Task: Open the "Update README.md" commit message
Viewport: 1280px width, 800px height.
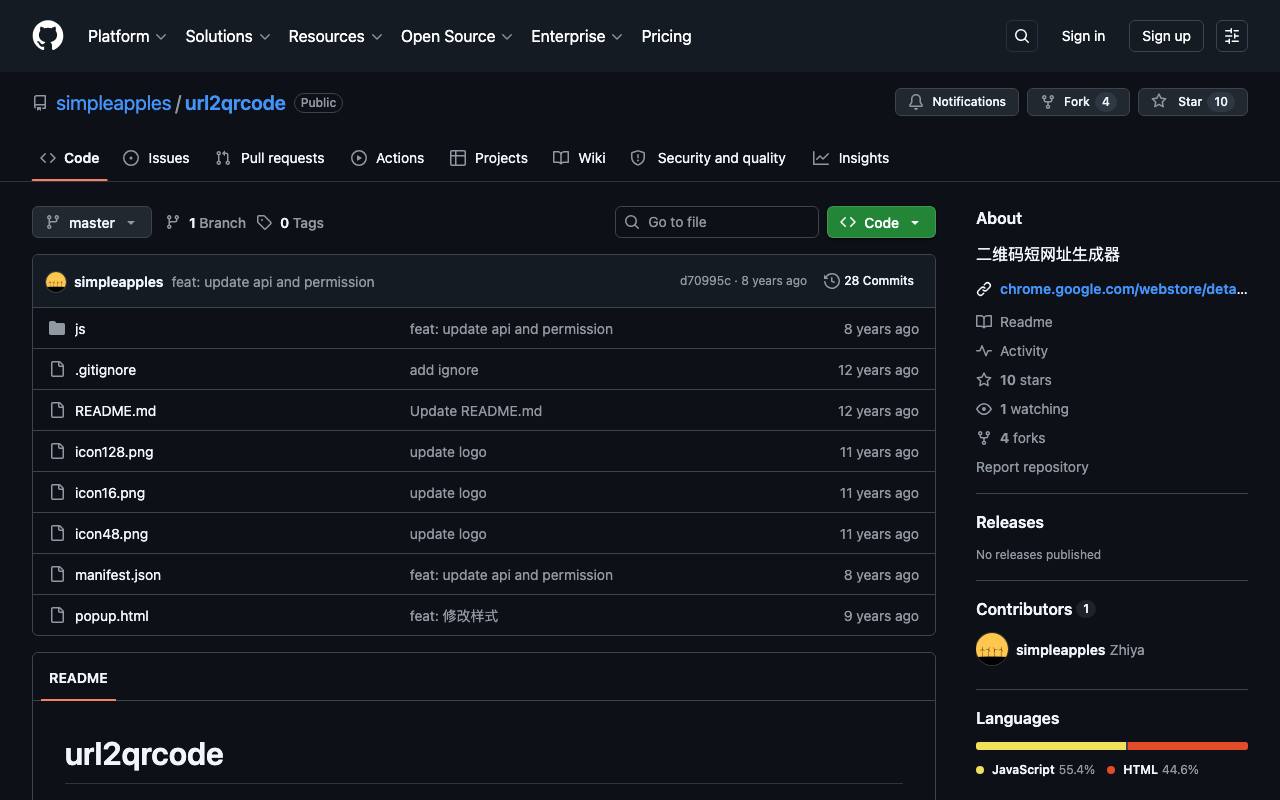Action: (x=476, y=411)
